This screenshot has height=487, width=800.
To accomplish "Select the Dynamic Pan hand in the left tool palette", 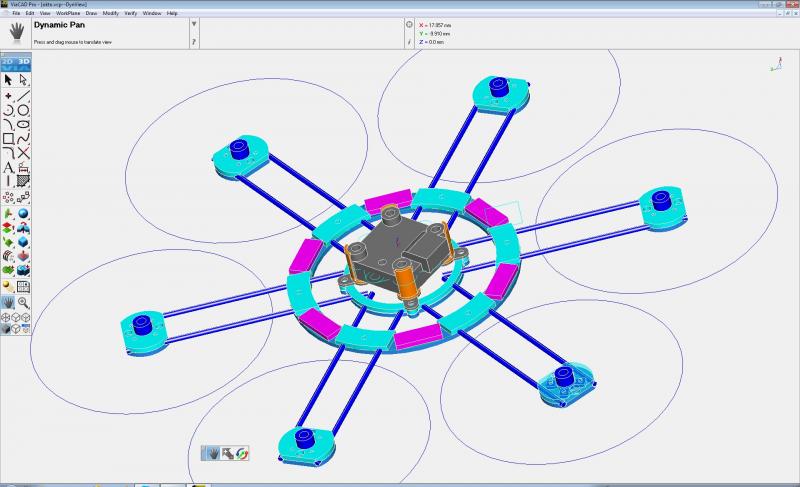I will [x=8, y=303].
